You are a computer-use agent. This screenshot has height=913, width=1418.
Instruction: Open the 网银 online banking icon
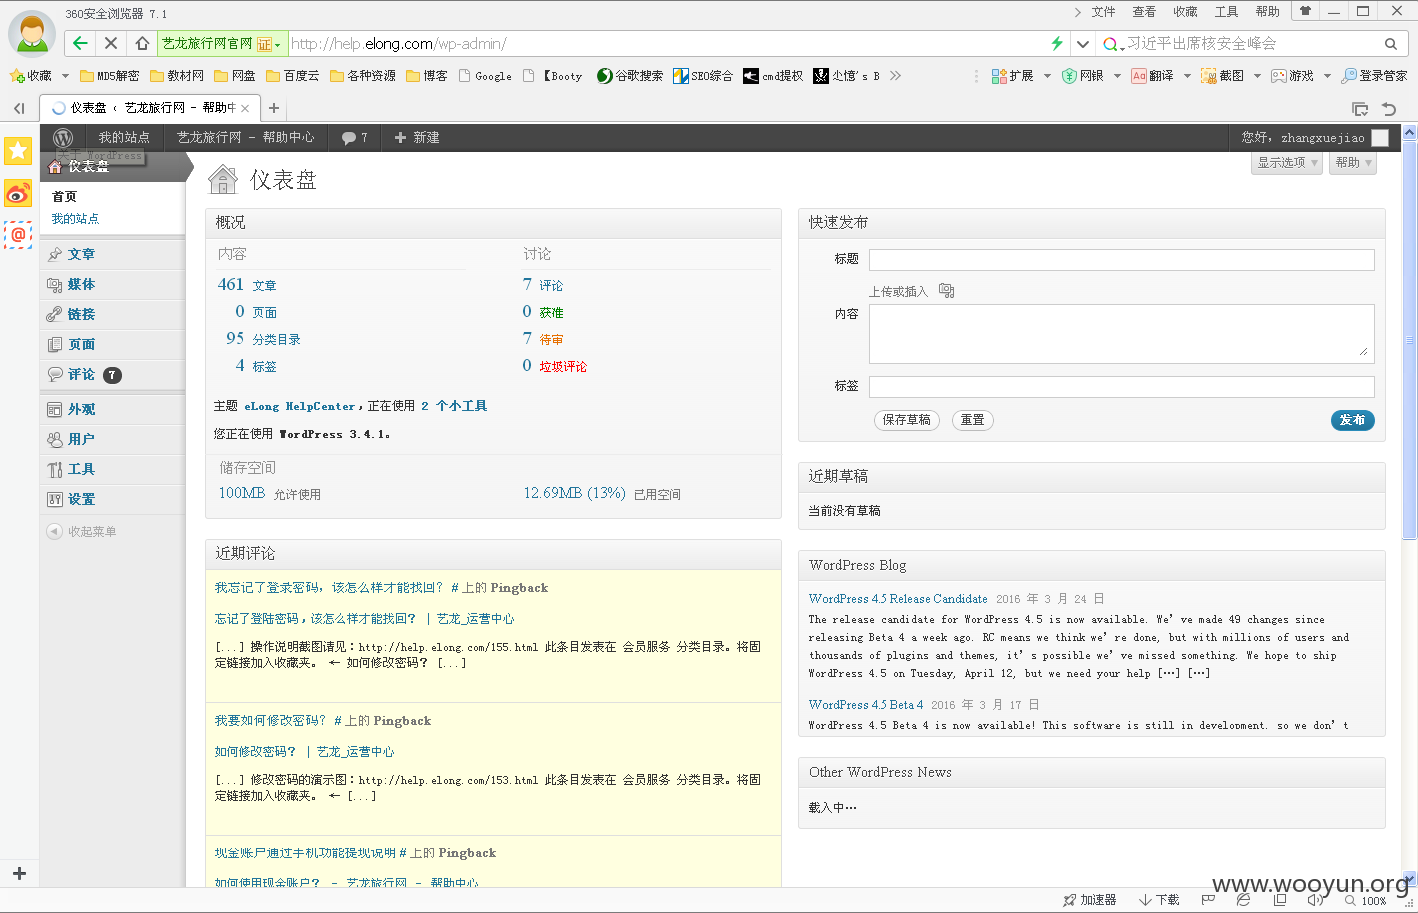(1083, 76)
